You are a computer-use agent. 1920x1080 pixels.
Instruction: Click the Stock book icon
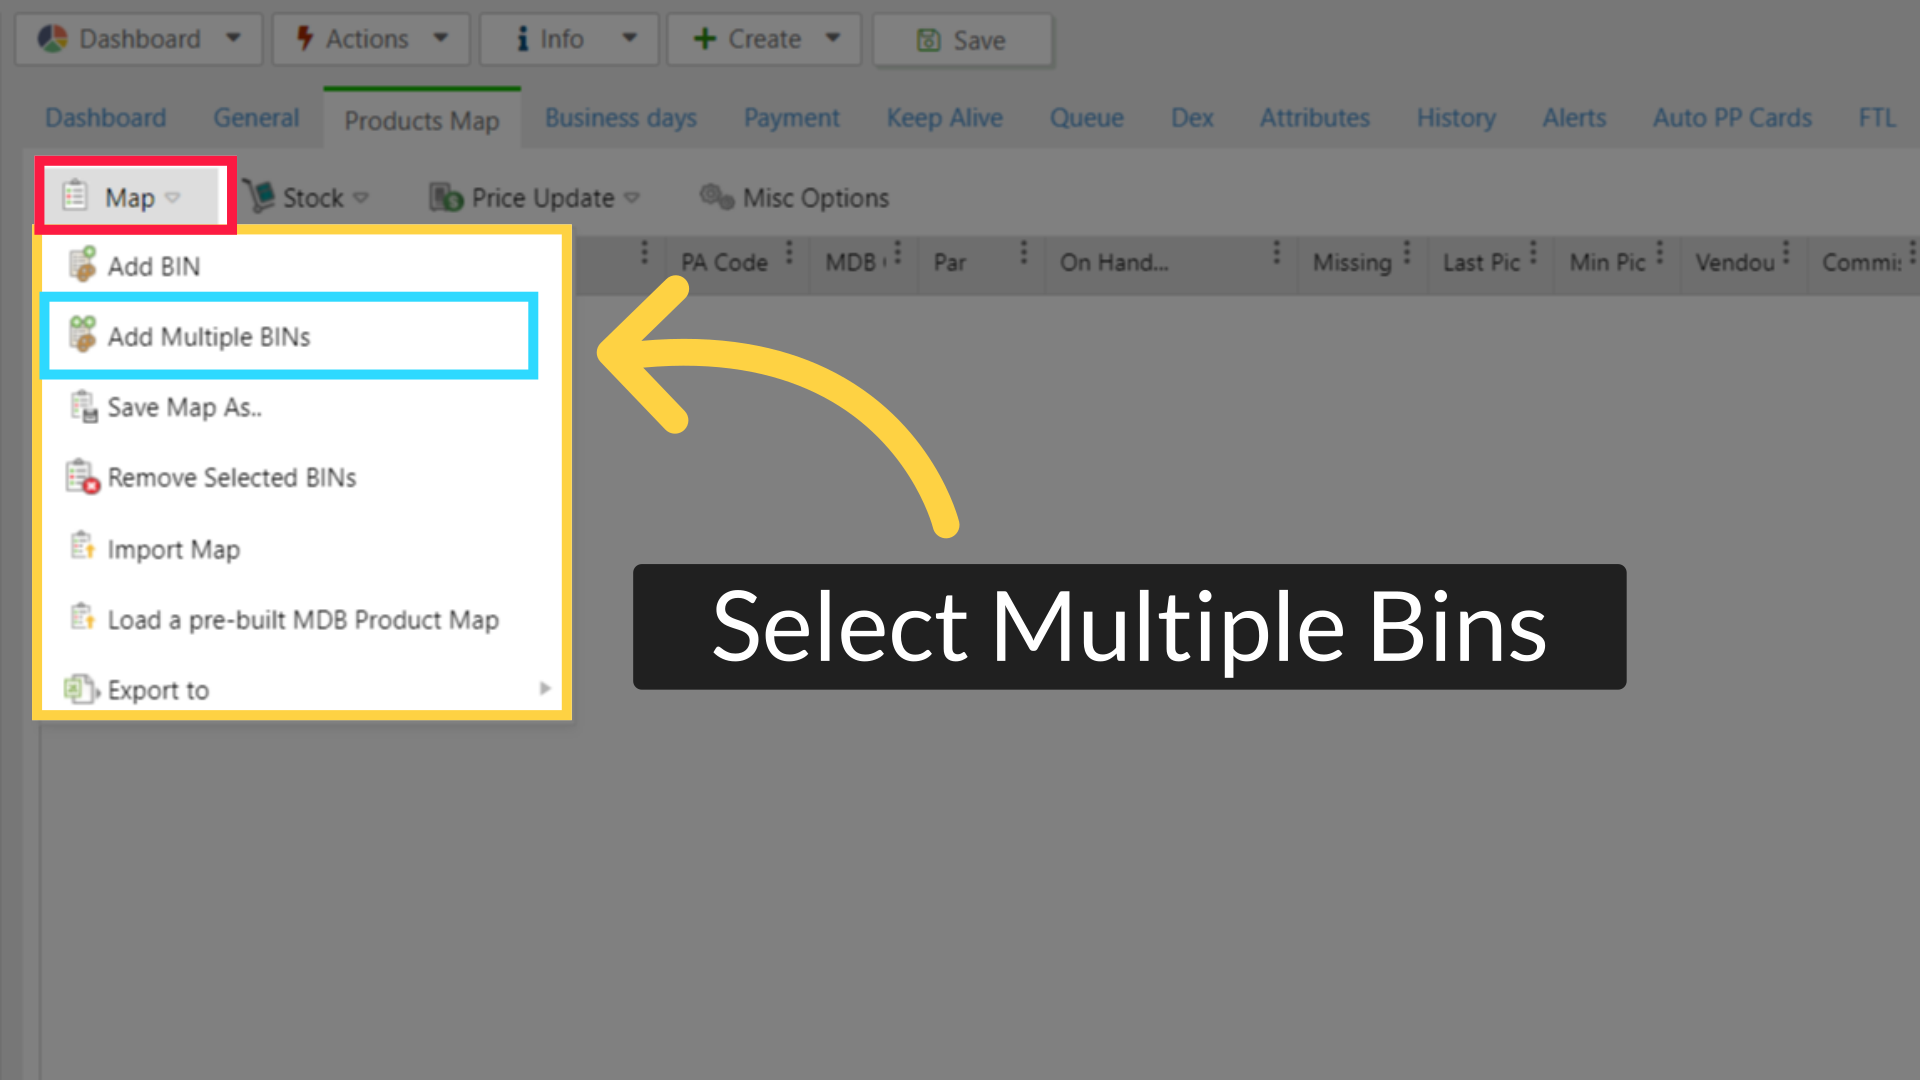coord(261,197)
